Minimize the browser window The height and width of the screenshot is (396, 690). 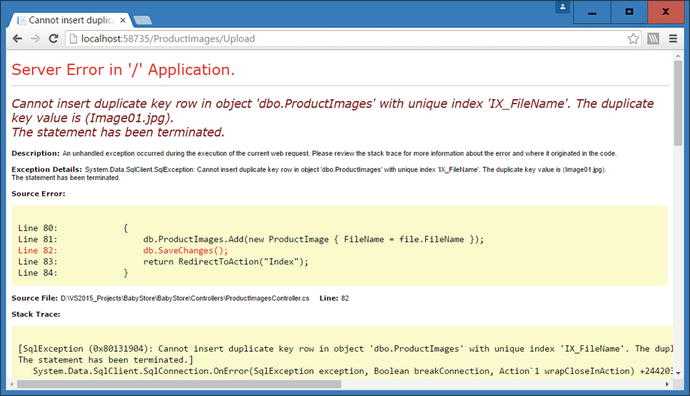pyautogui.click(x=592, y=12)
